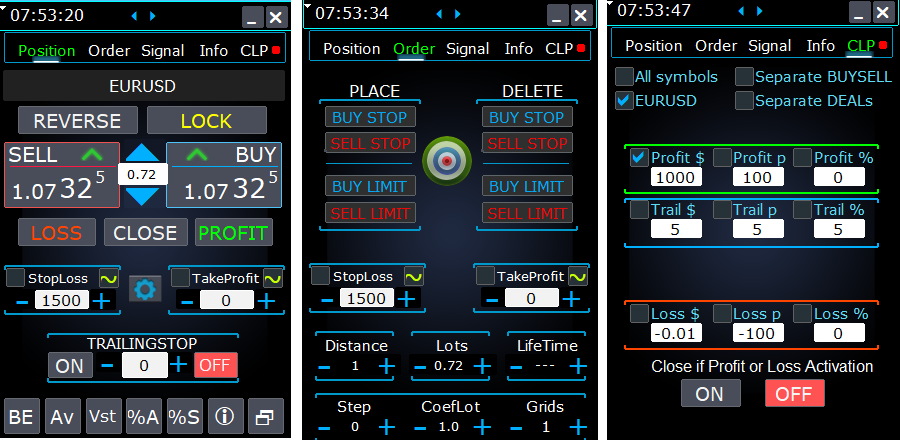
Task: Click the CLOSE button
Action: (x=145, y=232)
